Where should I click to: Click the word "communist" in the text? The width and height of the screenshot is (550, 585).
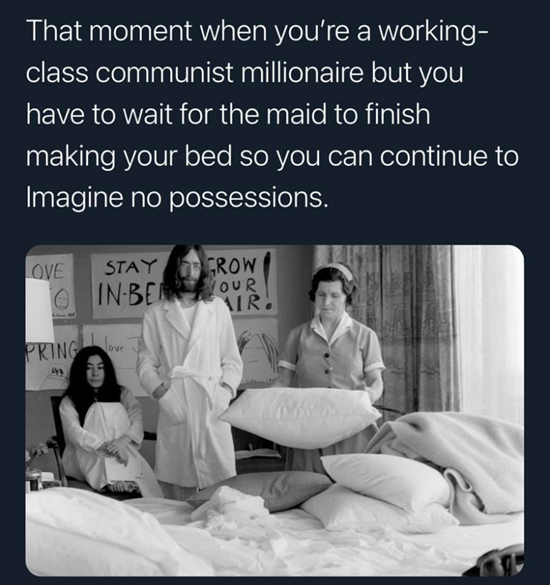pos(164,72)
